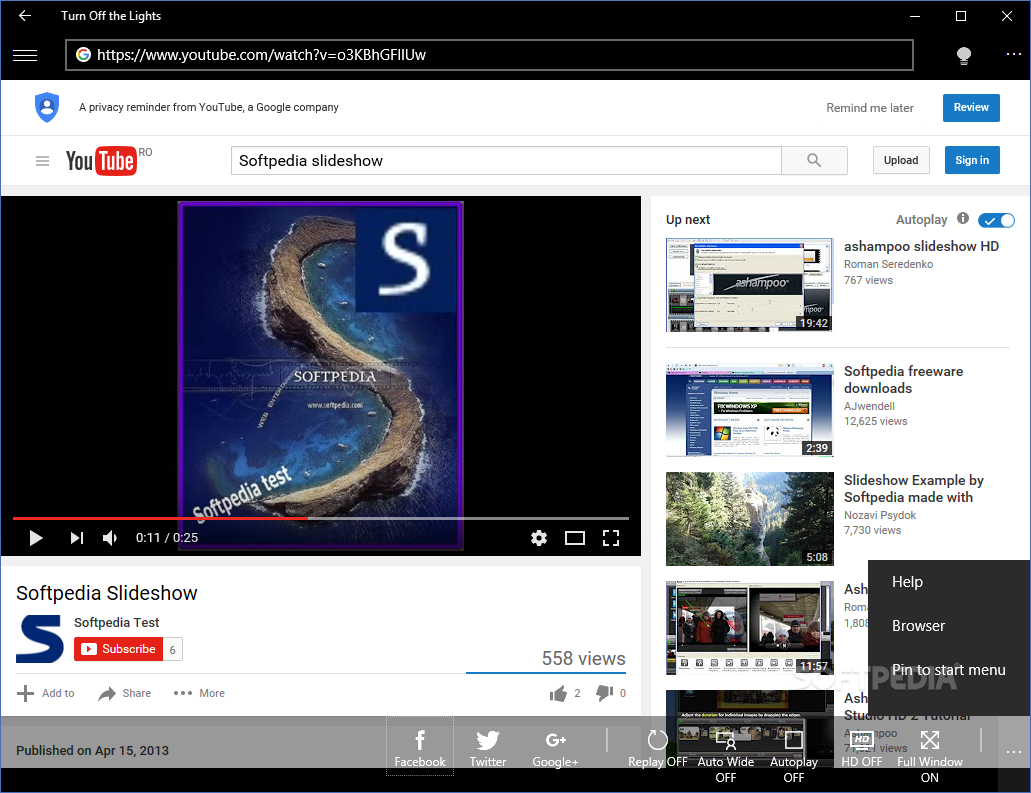
Task: Toggle Auto Wide OFF in bottom bar
Action: [725, 754]
